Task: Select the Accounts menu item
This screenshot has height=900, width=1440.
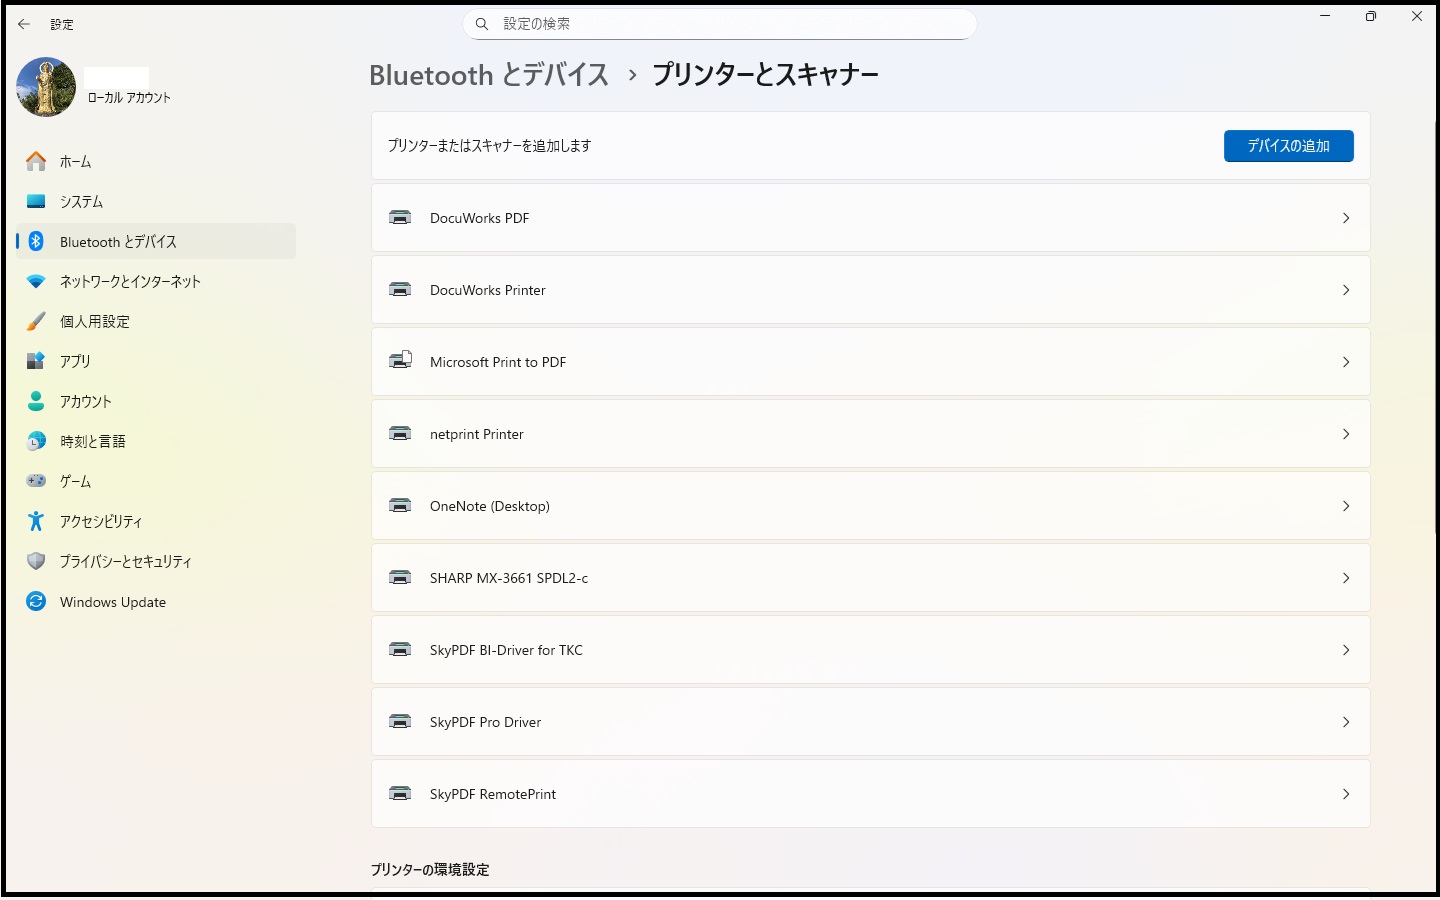Action: pos(86,401)
